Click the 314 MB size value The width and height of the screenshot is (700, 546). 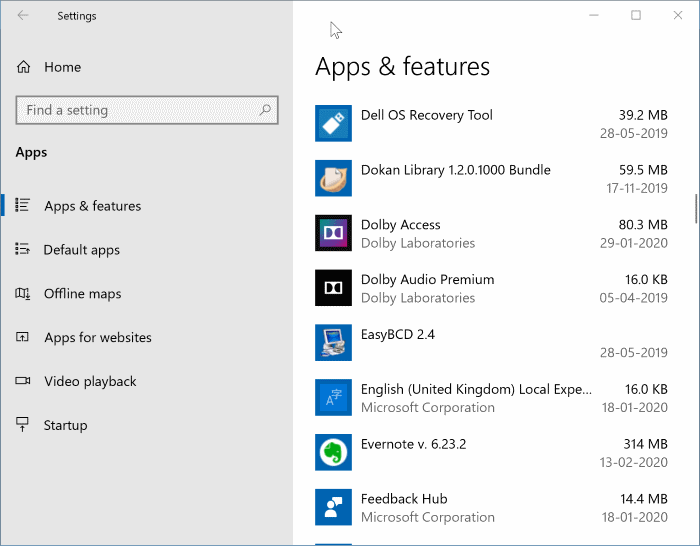[x=645, y=444]
